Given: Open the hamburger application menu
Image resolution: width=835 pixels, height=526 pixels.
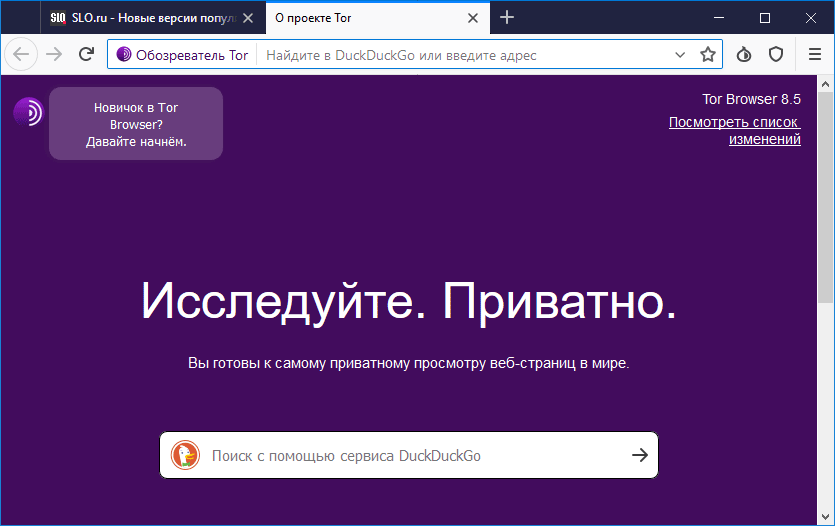Looking at the screenshot, I should (x=815, y=54).
